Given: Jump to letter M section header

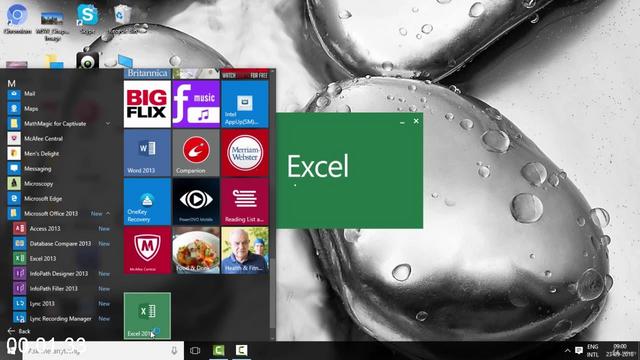Looking at the screenshot, I should pos(11,83).
